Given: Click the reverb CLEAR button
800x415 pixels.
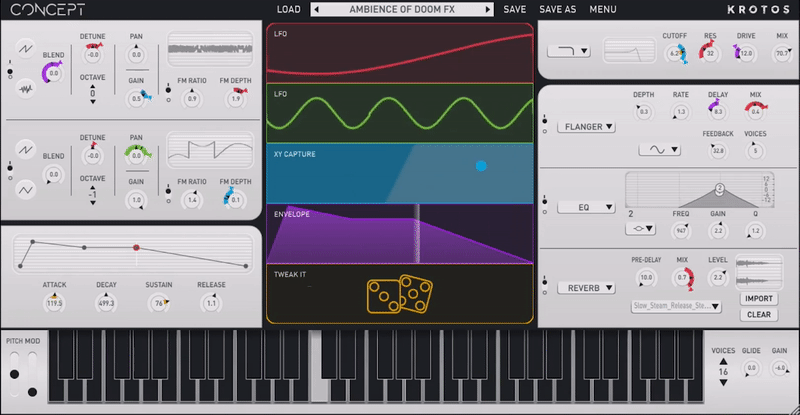Looking at the screenshot, I should tap(759, 314).
